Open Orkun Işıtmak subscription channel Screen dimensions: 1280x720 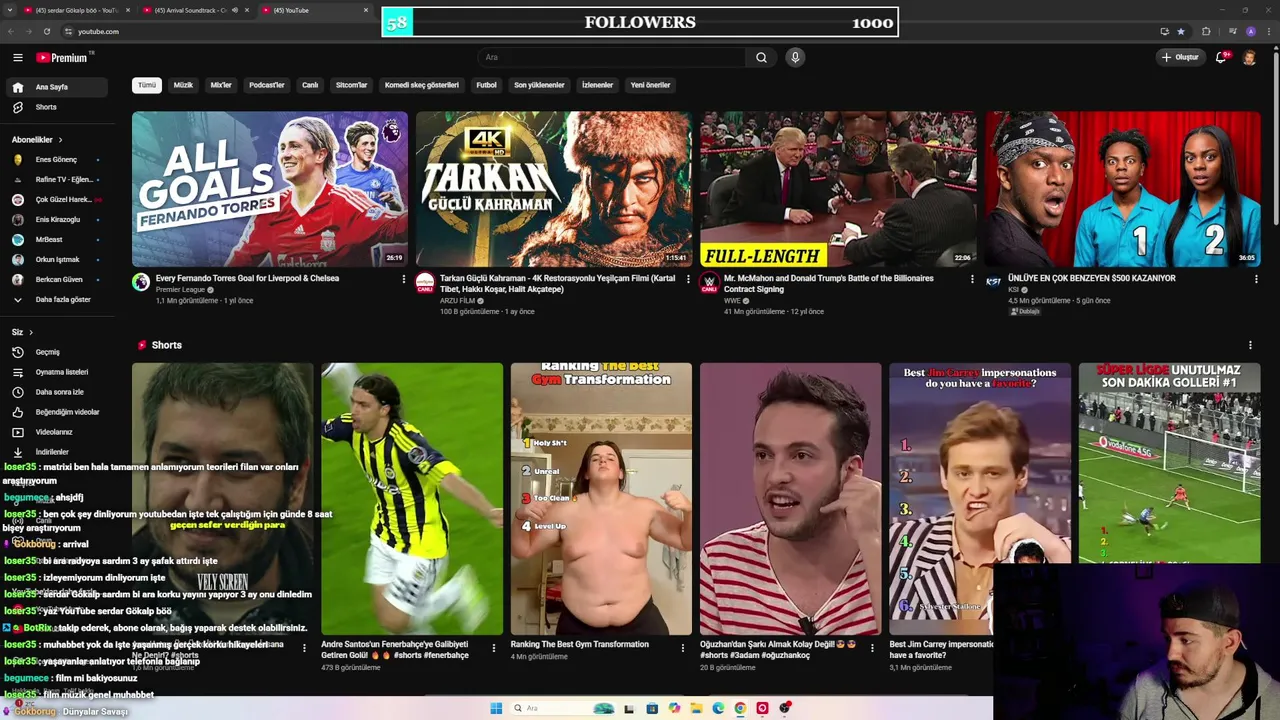[x=58, y=259]
